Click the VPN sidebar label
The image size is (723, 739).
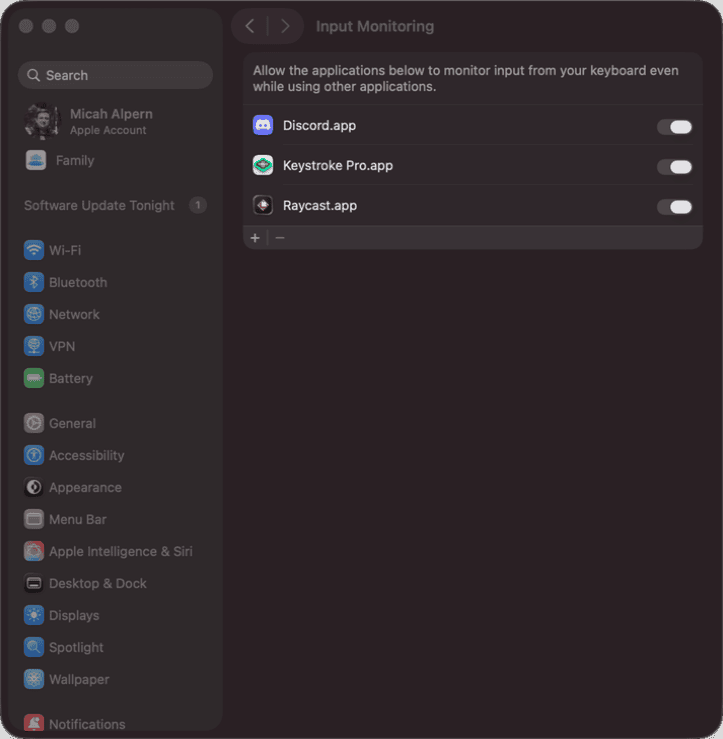pos(62,346)
